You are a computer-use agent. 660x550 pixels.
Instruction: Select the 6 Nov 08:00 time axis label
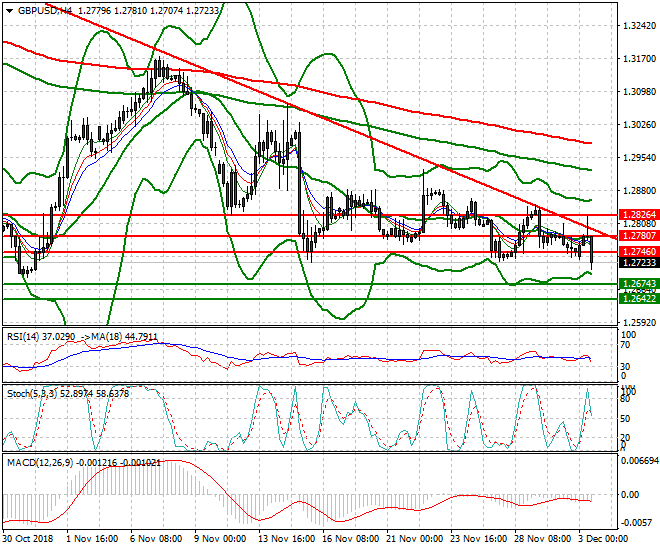coord(156,539)
